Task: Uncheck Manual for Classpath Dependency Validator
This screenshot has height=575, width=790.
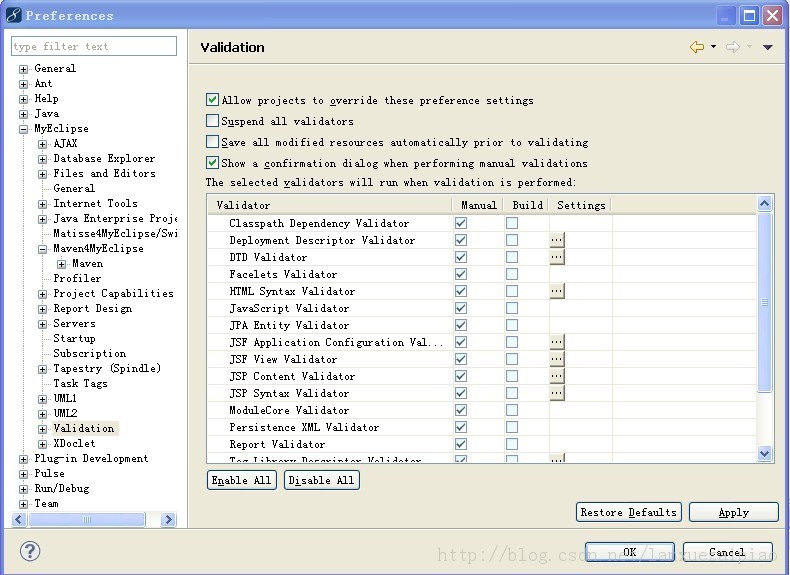Action: [460, 223]
